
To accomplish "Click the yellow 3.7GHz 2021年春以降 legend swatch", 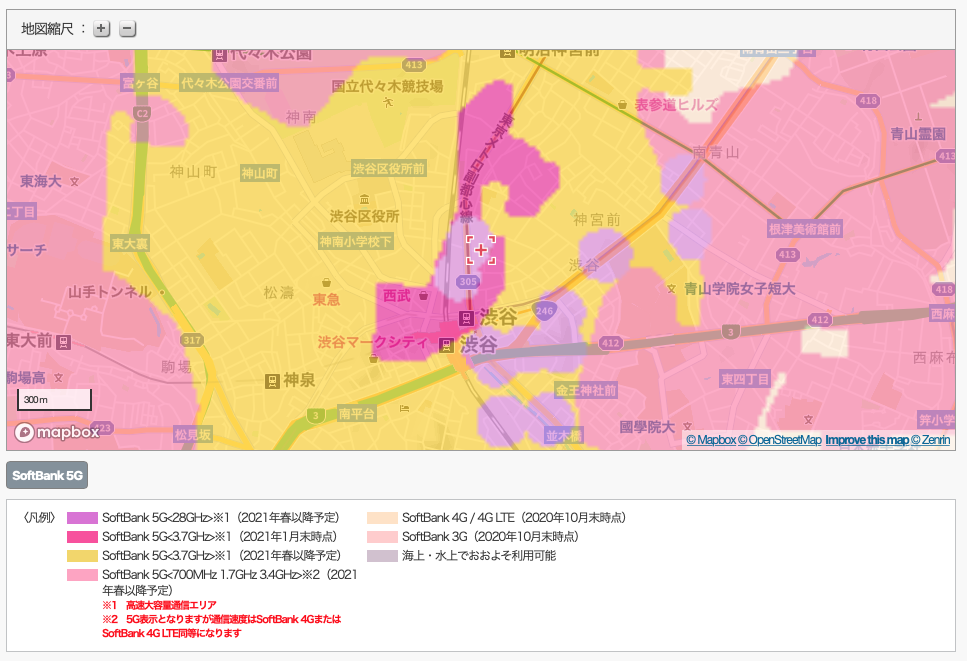I will (x=82, y=556).
